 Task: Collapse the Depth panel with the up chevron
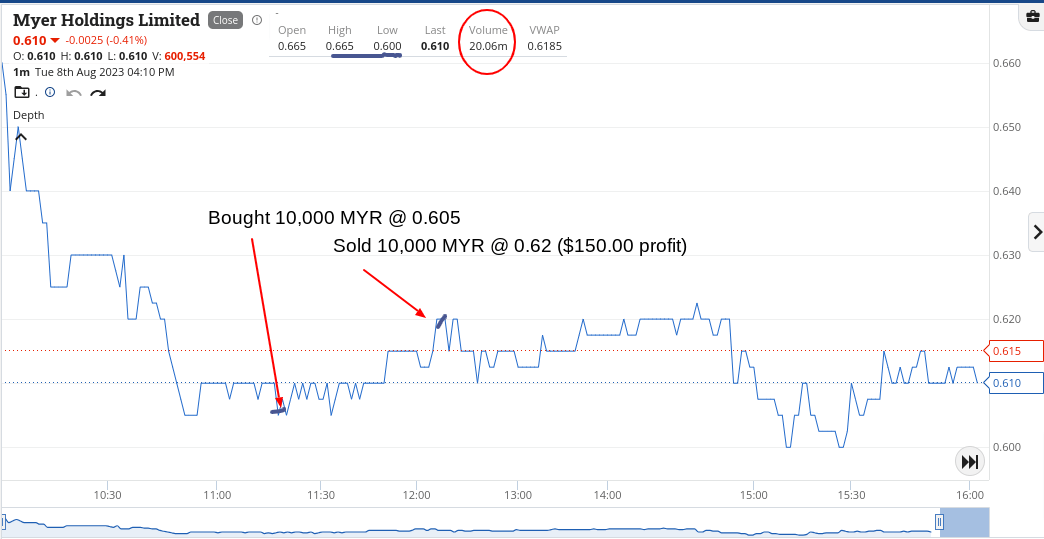(21, 137)
